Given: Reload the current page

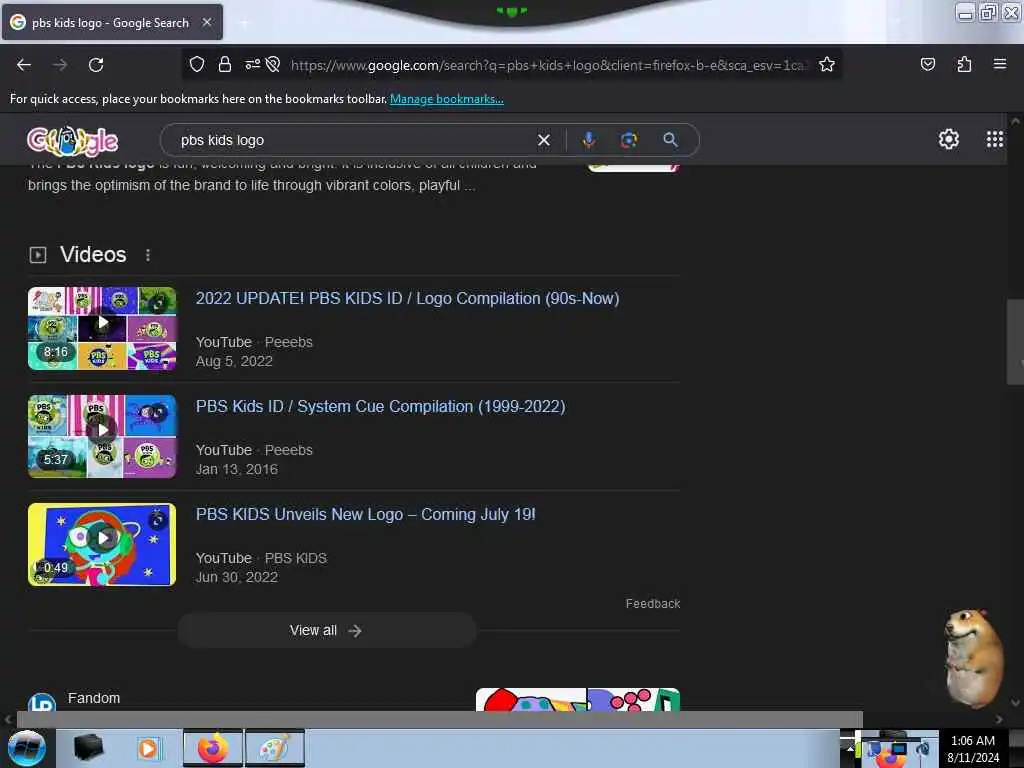Looking at the screenshot, I should pos(96,65).
